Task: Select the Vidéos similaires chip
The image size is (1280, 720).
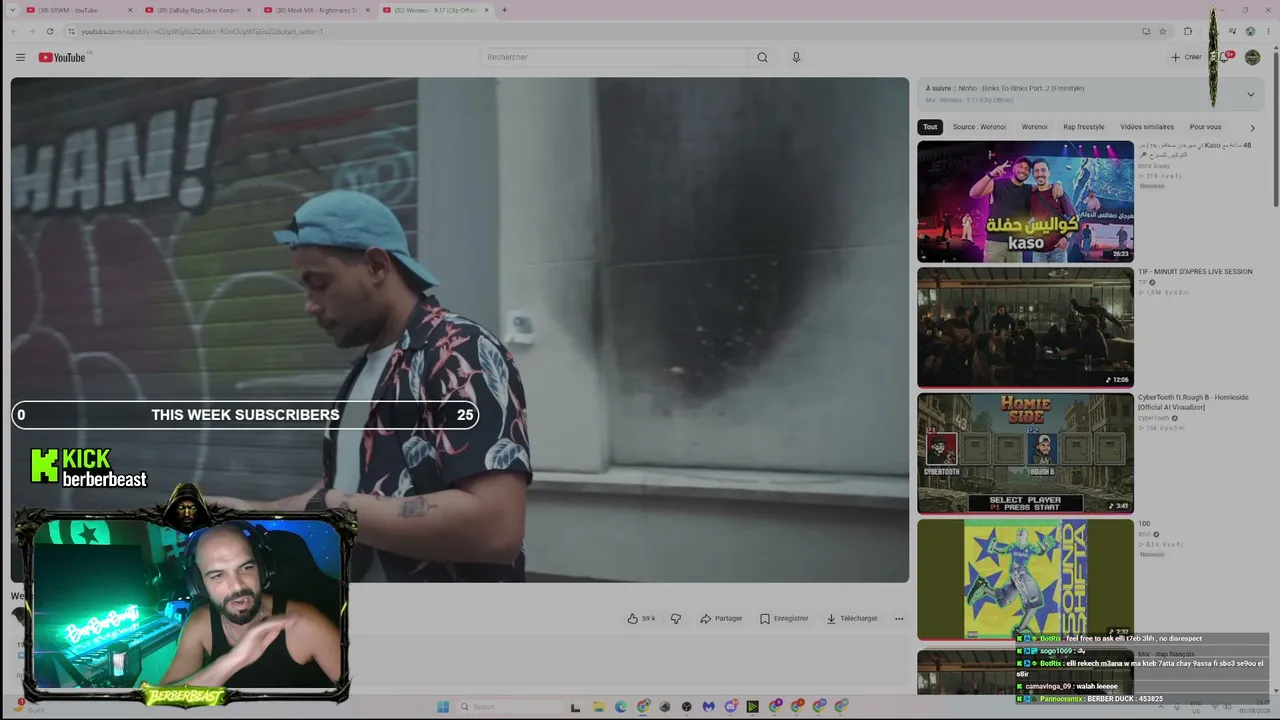Action: point(1147,127)
